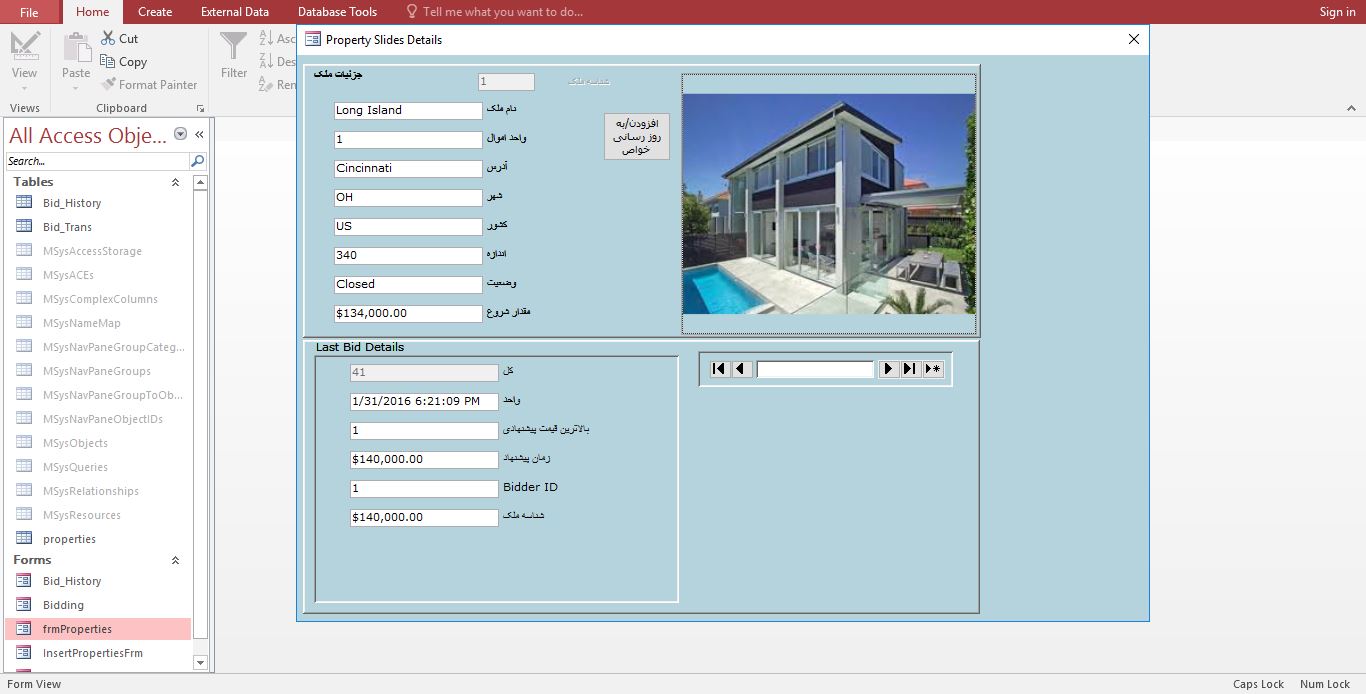Open the File menu
The width and height of the screenshot is (1366, 694).
(x=29, y=12)
